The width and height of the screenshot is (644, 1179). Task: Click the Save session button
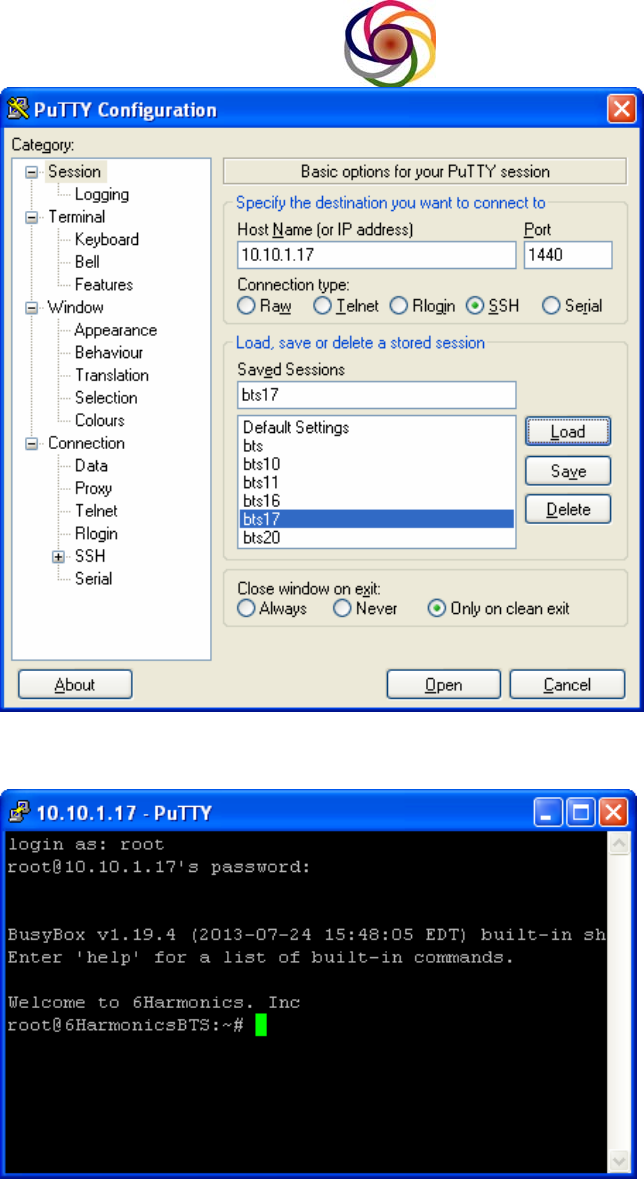point(568,471)
